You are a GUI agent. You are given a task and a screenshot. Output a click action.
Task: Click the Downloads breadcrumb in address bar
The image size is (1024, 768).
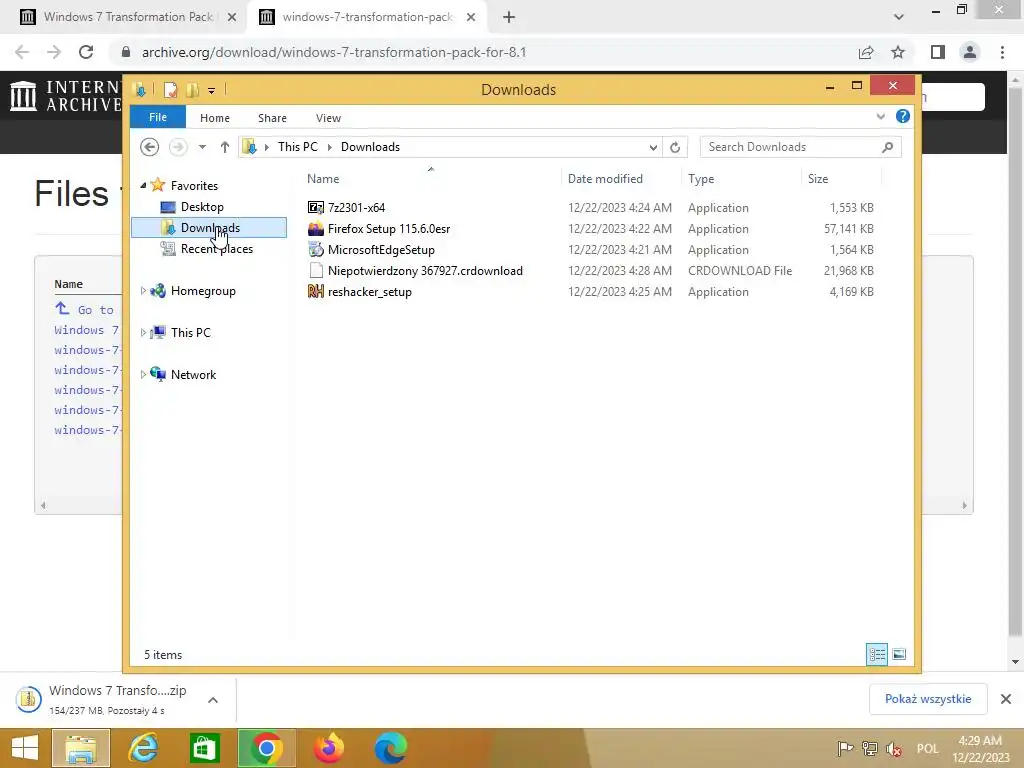point(370,147)
